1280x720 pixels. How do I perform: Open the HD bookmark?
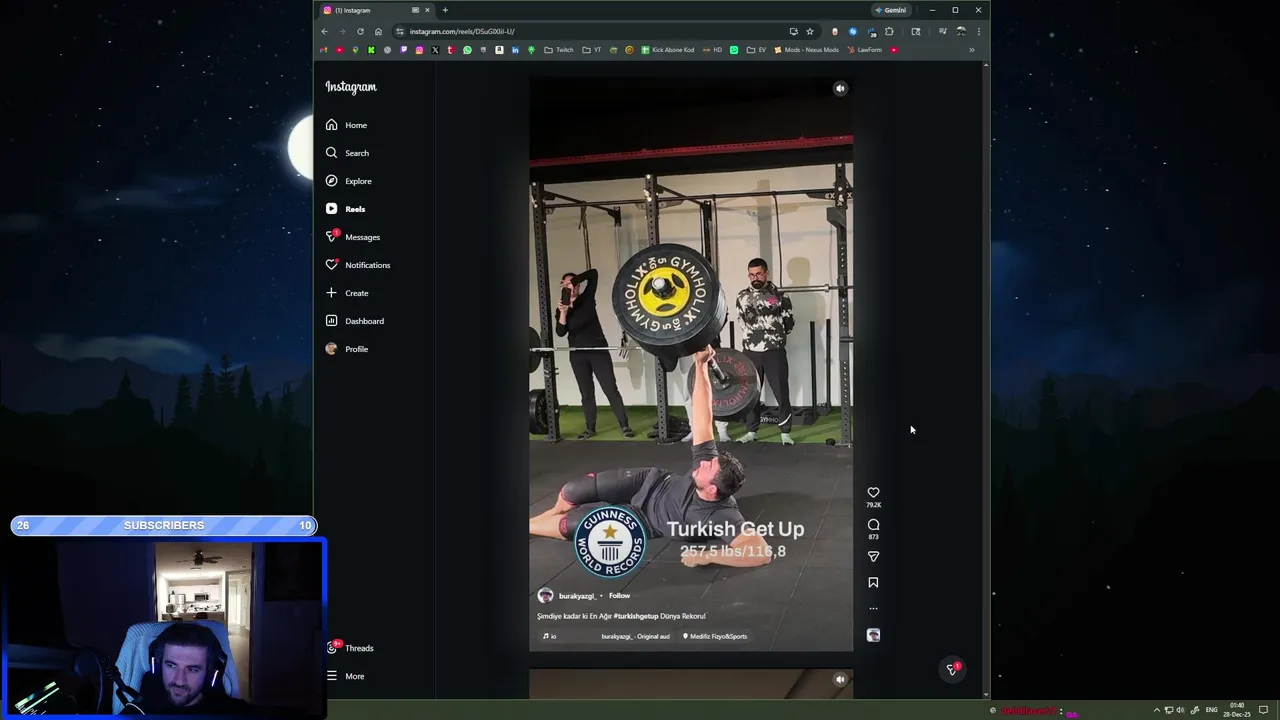point(712,50)
